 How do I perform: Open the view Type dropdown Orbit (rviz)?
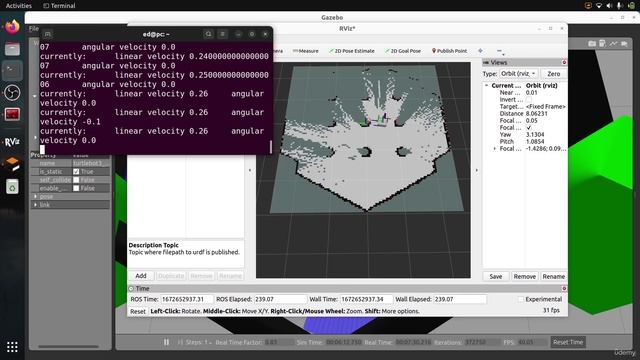pyautogui.click(x=518, y=74)
